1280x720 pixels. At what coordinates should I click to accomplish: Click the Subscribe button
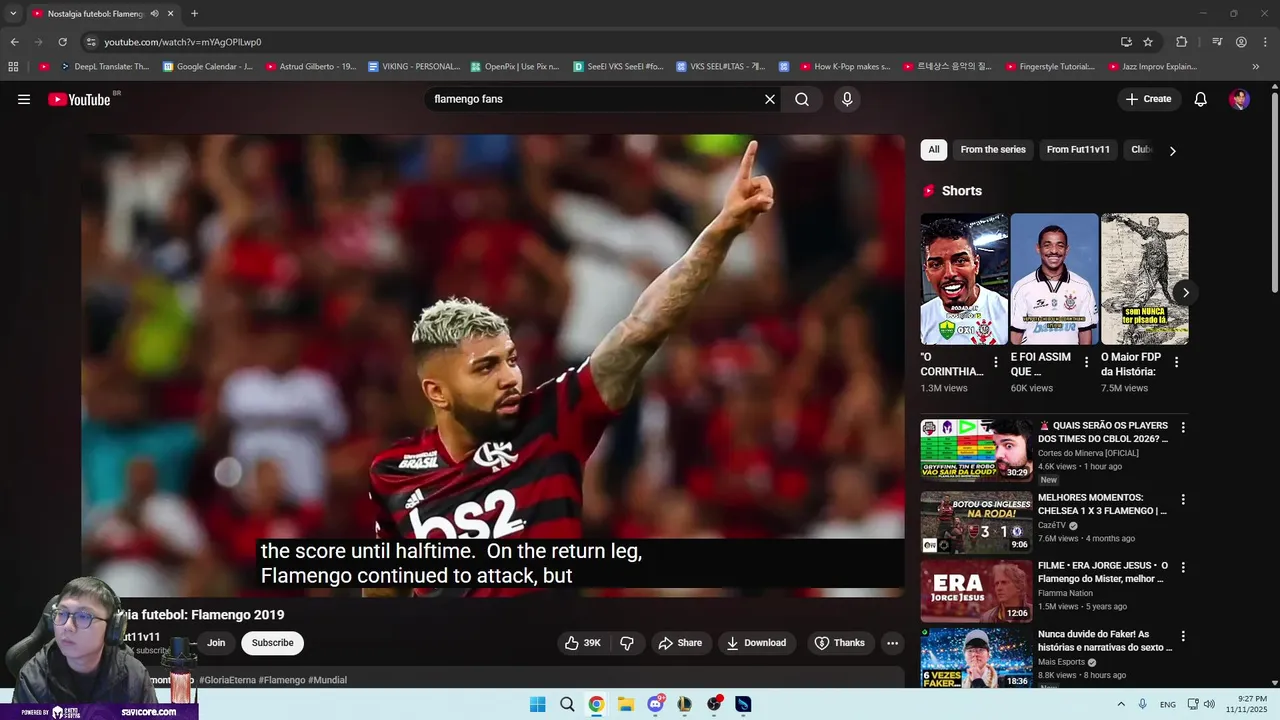coord(272,643)
